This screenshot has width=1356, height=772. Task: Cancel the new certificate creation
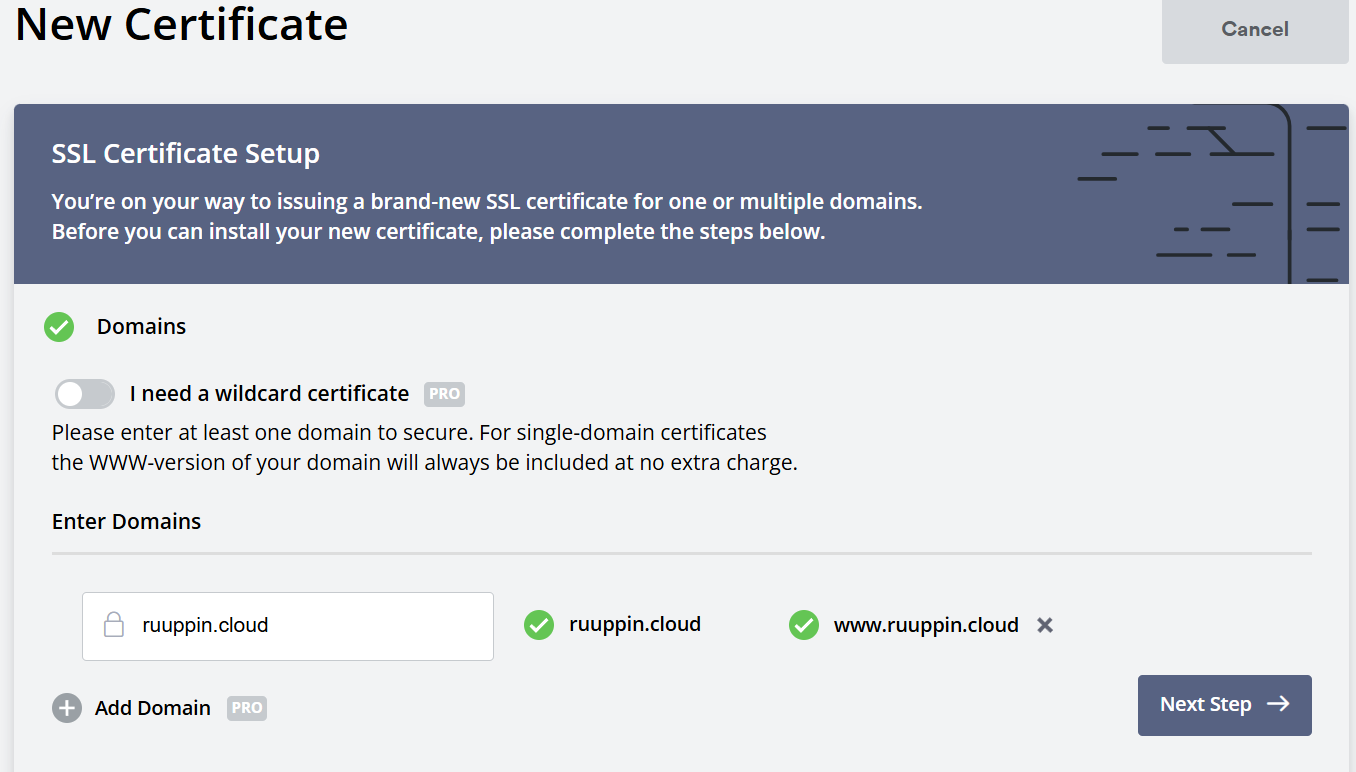coord(1254,29)
